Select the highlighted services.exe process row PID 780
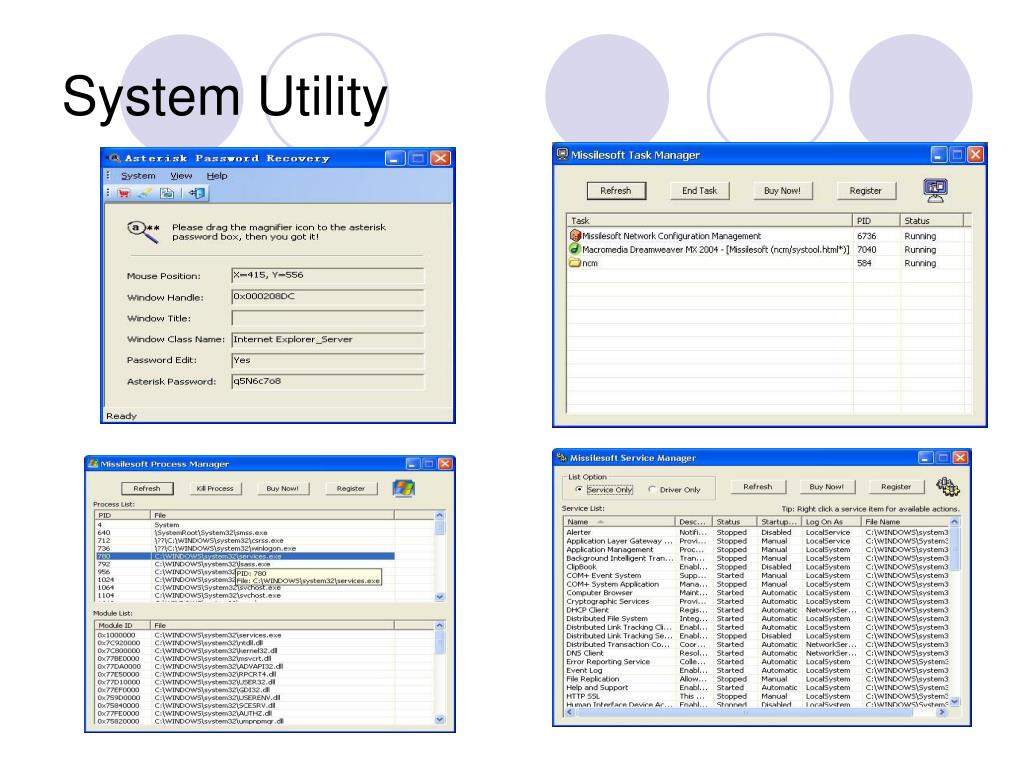 point(244,556)
